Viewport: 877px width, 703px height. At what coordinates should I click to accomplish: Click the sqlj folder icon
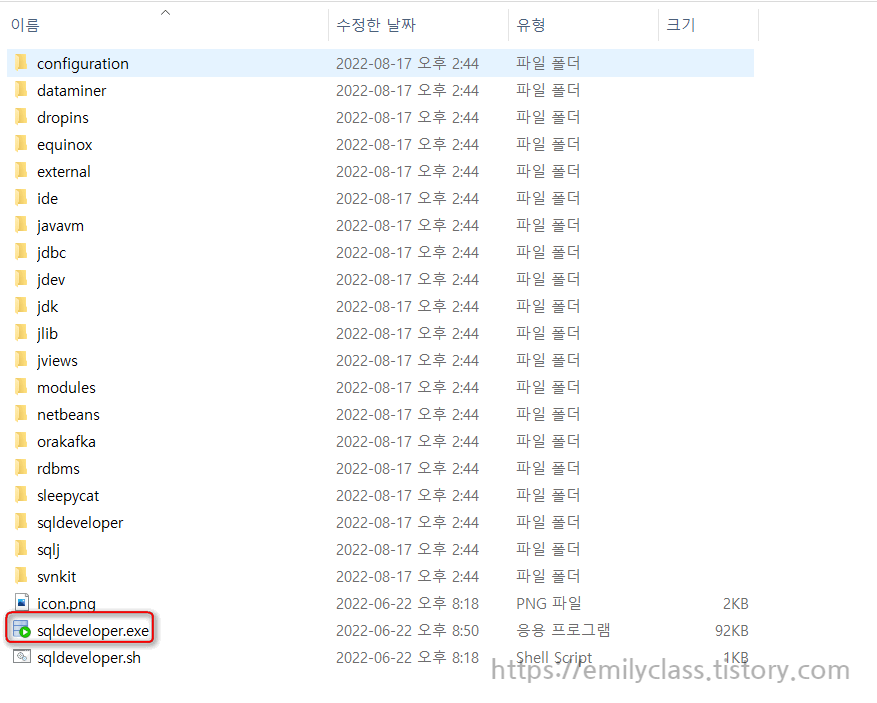point(21,549)
